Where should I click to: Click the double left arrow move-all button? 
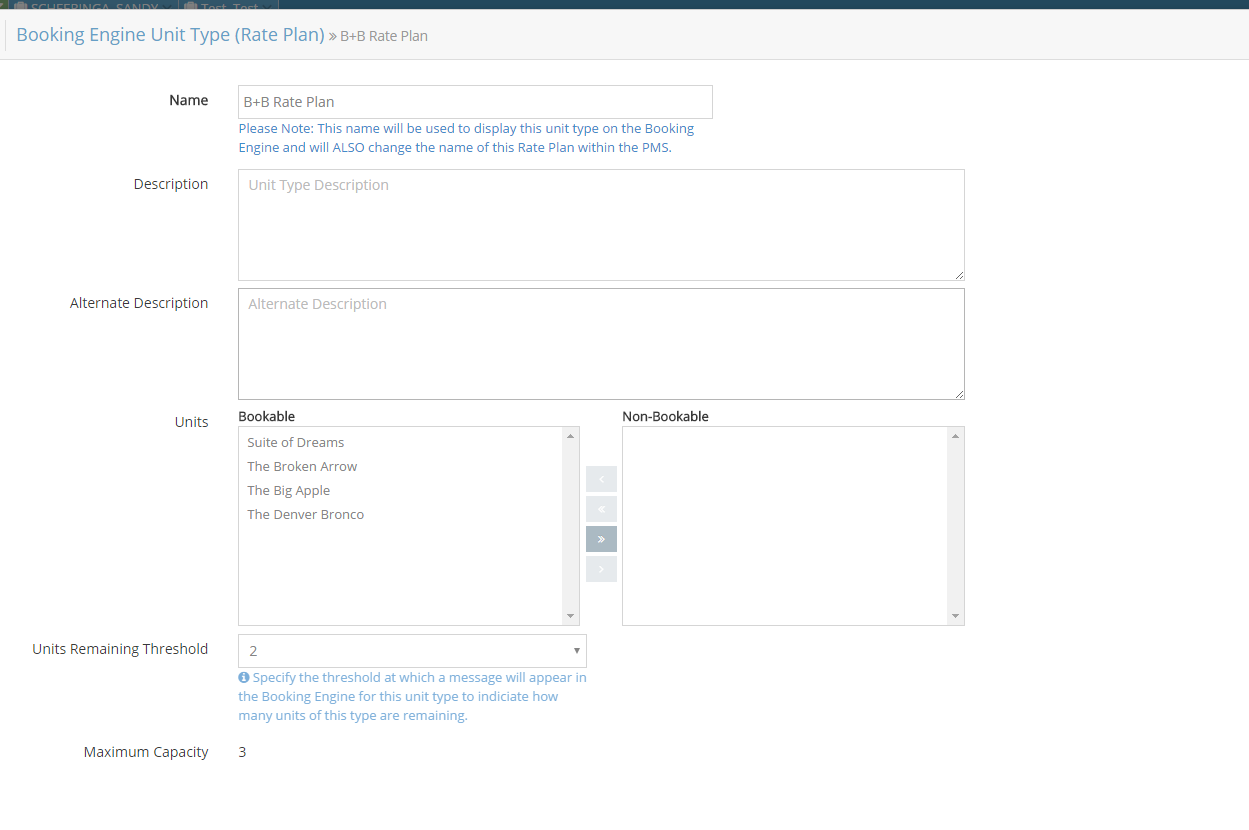click(x=601, y=509)
